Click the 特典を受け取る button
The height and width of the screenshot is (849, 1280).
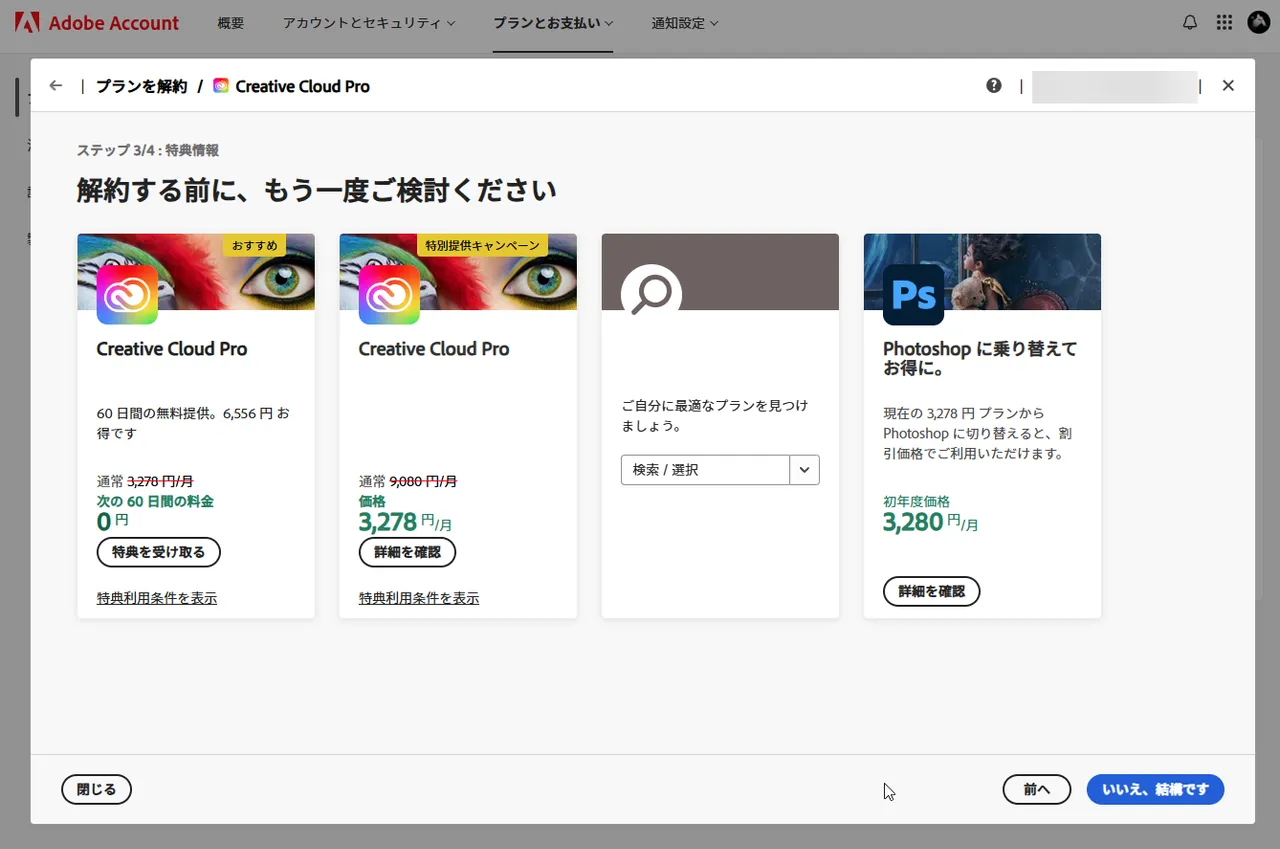point(158,552)
